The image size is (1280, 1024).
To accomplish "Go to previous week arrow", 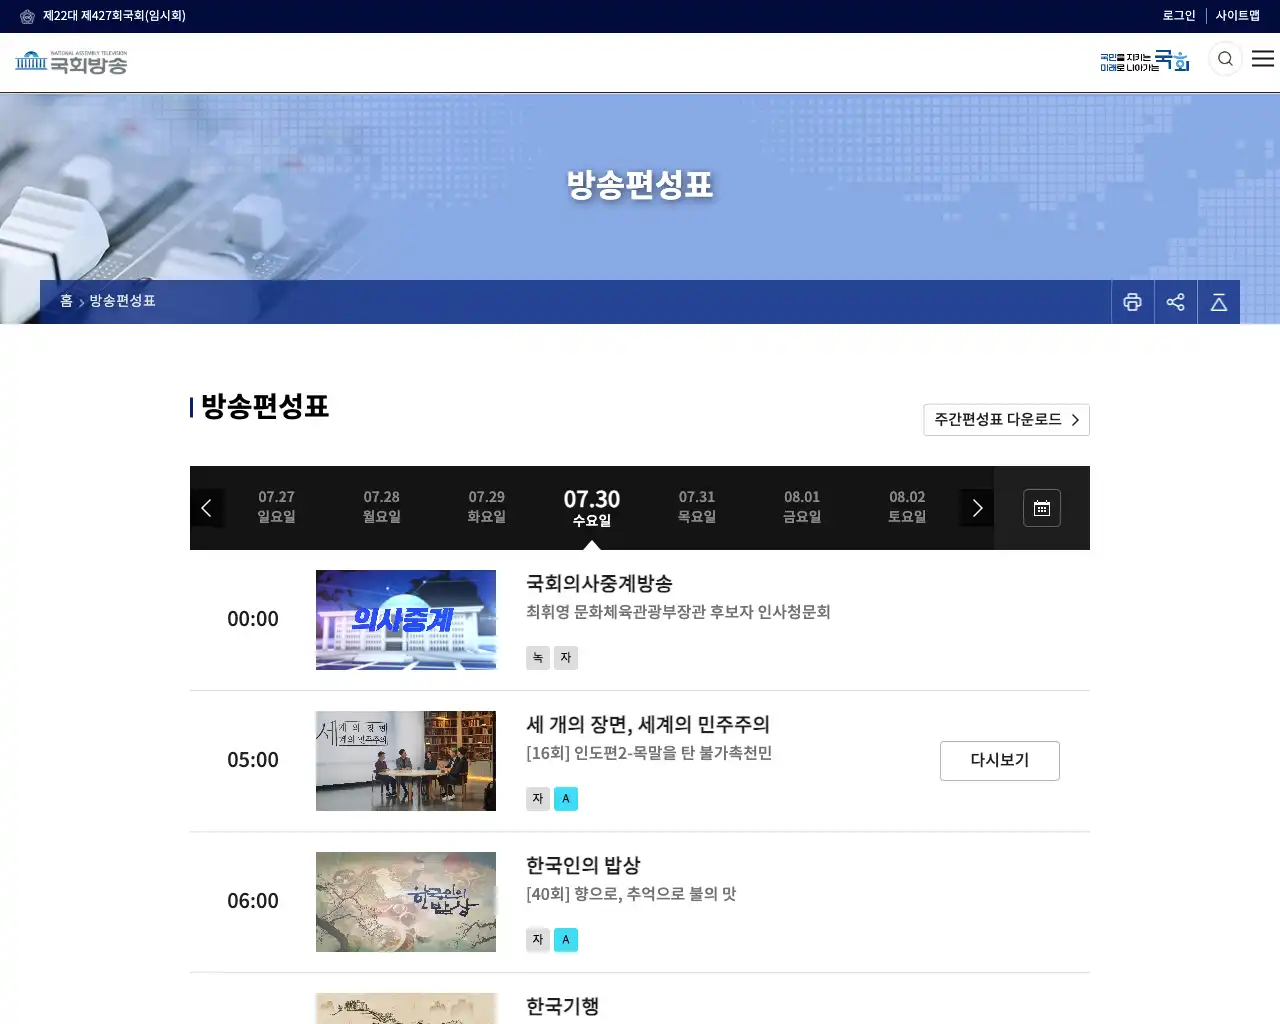I will (207, 508).
